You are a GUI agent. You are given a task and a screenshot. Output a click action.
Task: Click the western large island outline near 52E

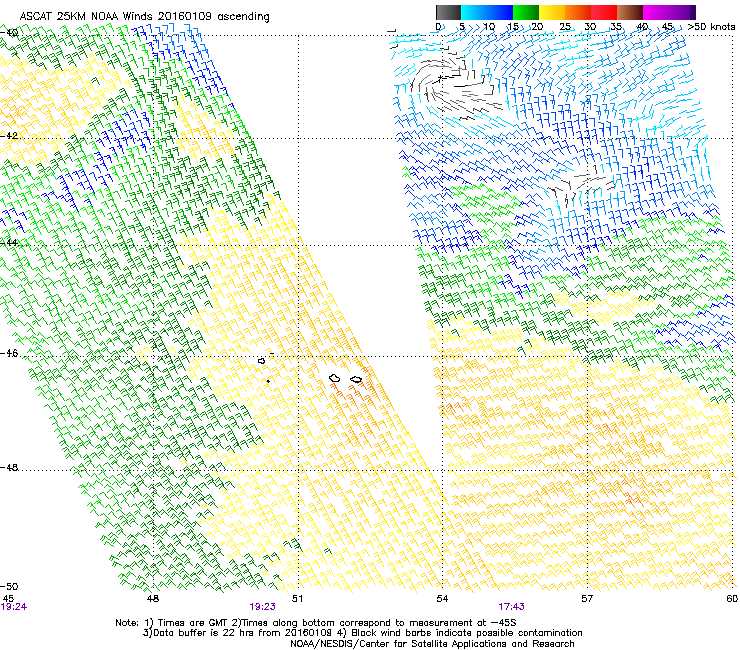pos(335,378)
